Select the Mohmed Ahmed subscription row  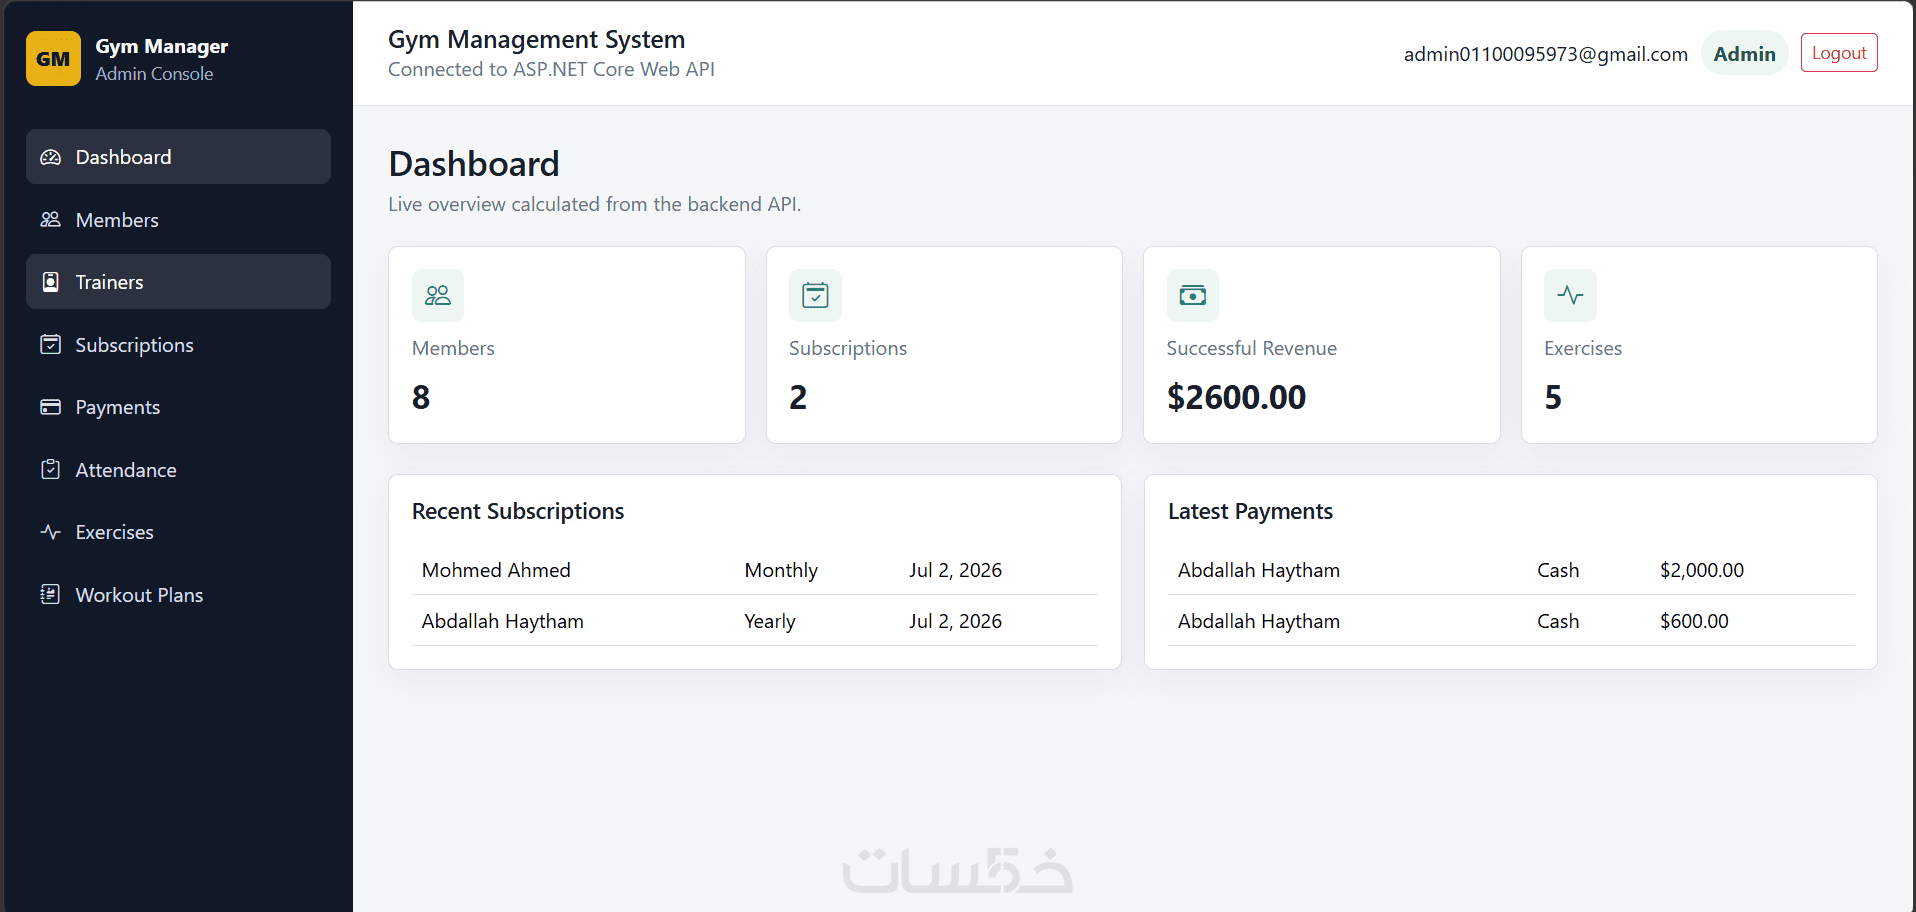[x=755, y=570]
